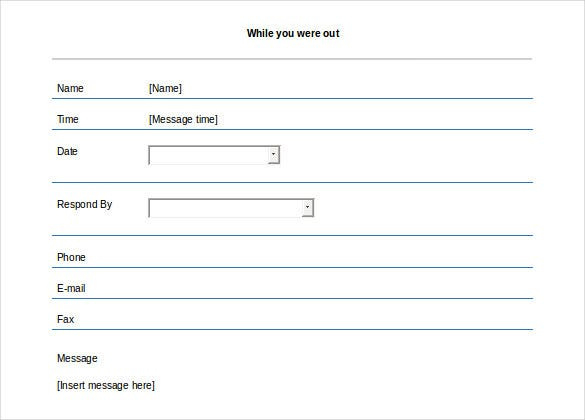Click empty area beside Phone label
Screen dimensions: 585x420
coord(310,257)
